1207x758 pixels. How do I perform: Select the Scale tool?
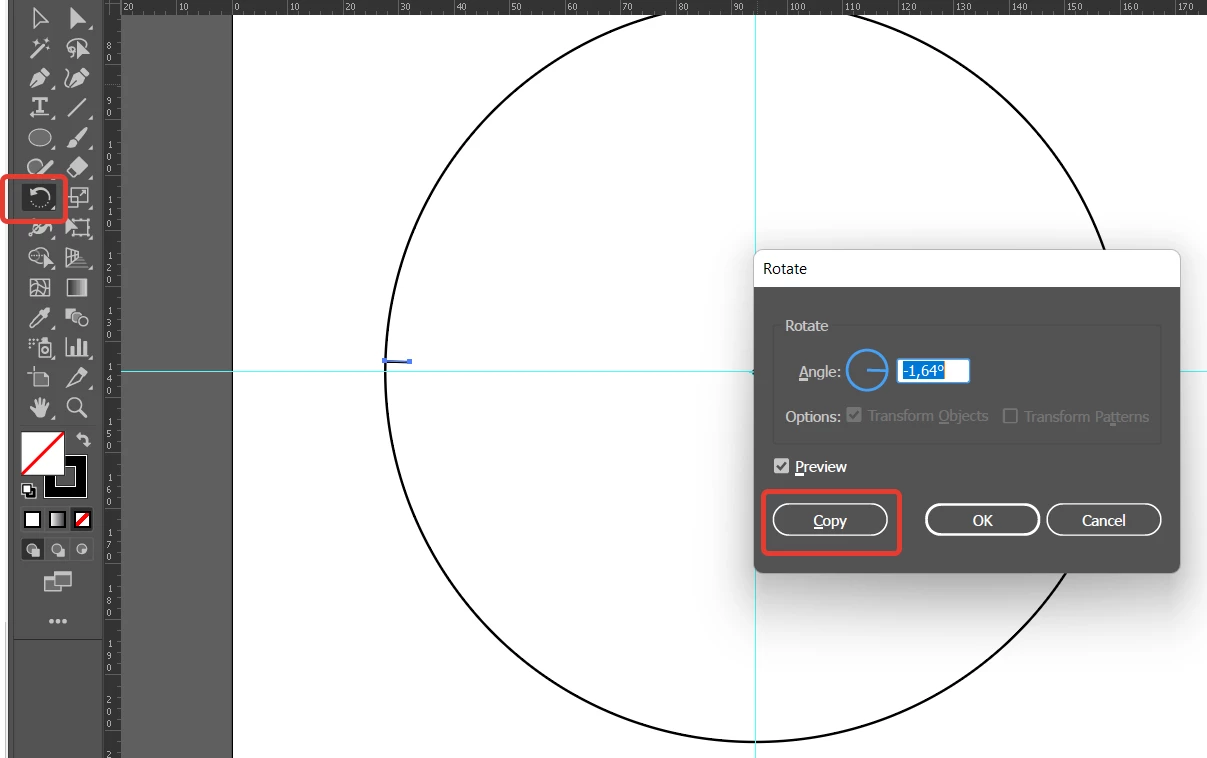coord(78,198)
